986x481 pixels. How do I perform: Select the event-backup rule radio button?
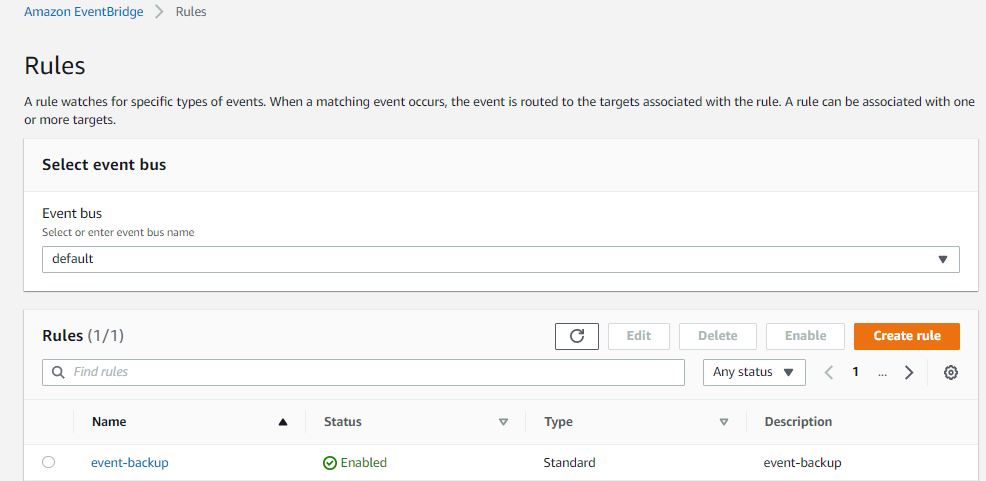tap(48, 462)
